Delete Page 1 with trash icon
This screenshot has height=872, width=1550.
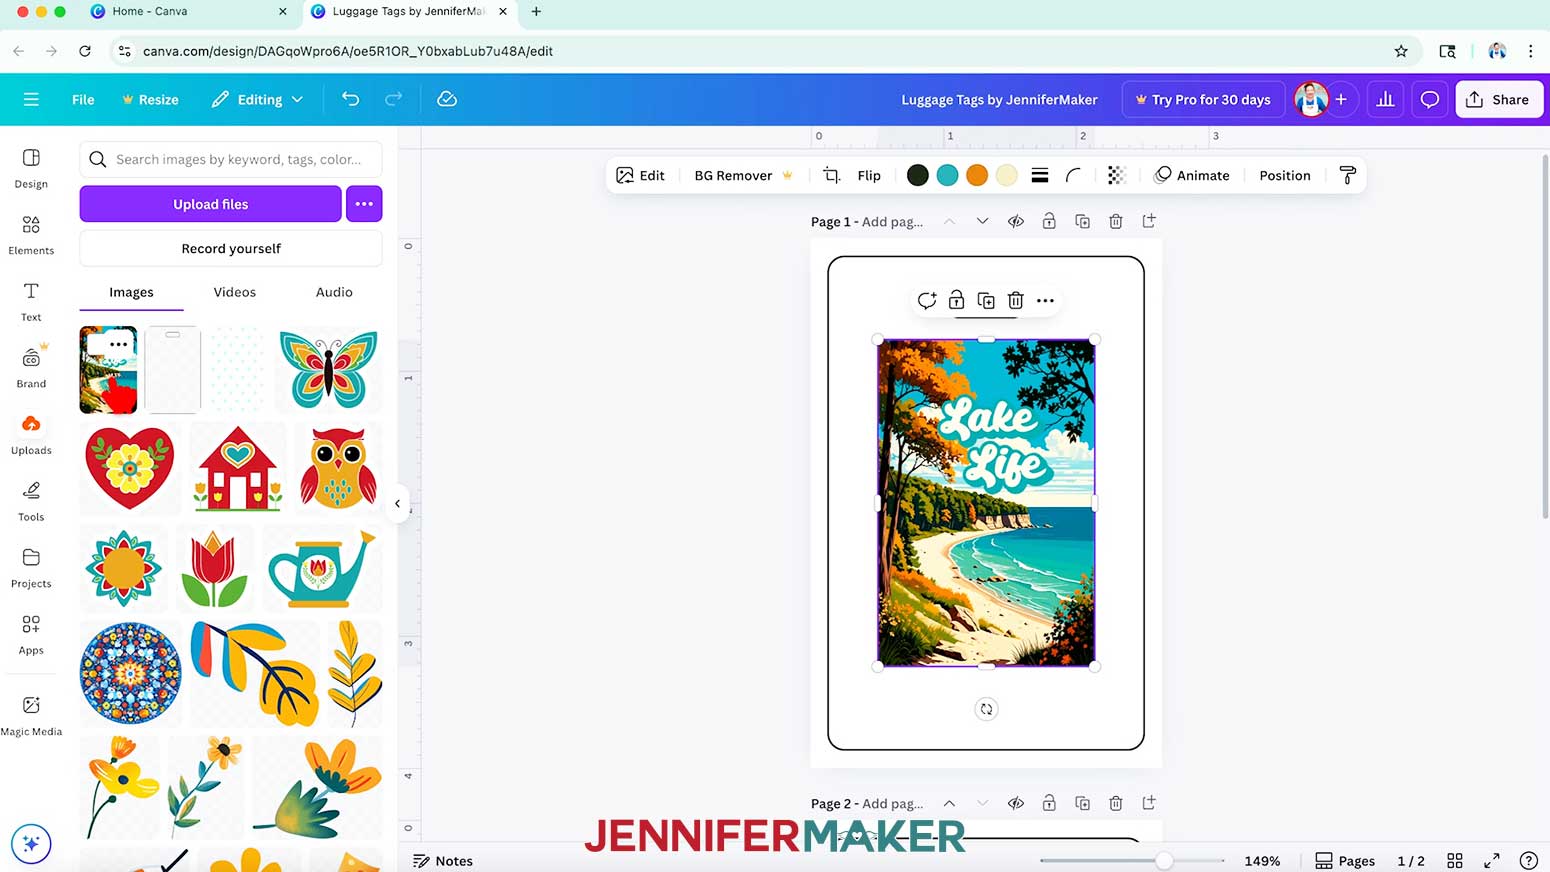point(1116,221)
